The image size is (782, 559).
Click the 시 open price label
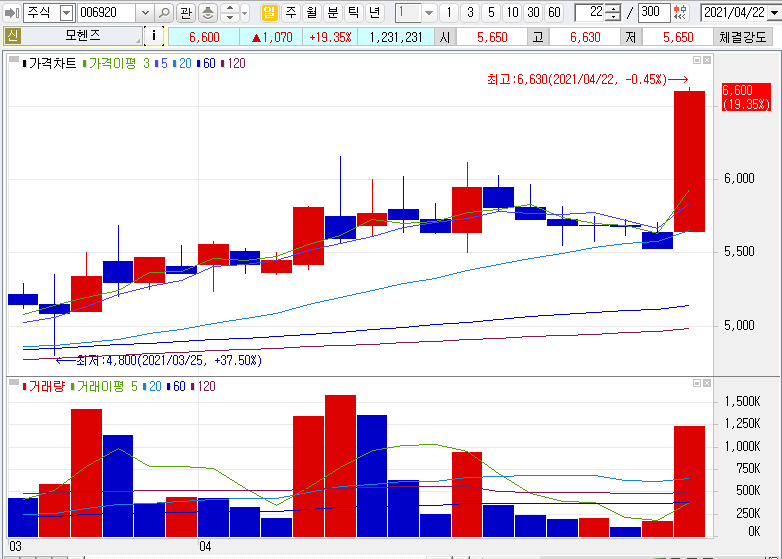tap(445, 37)
